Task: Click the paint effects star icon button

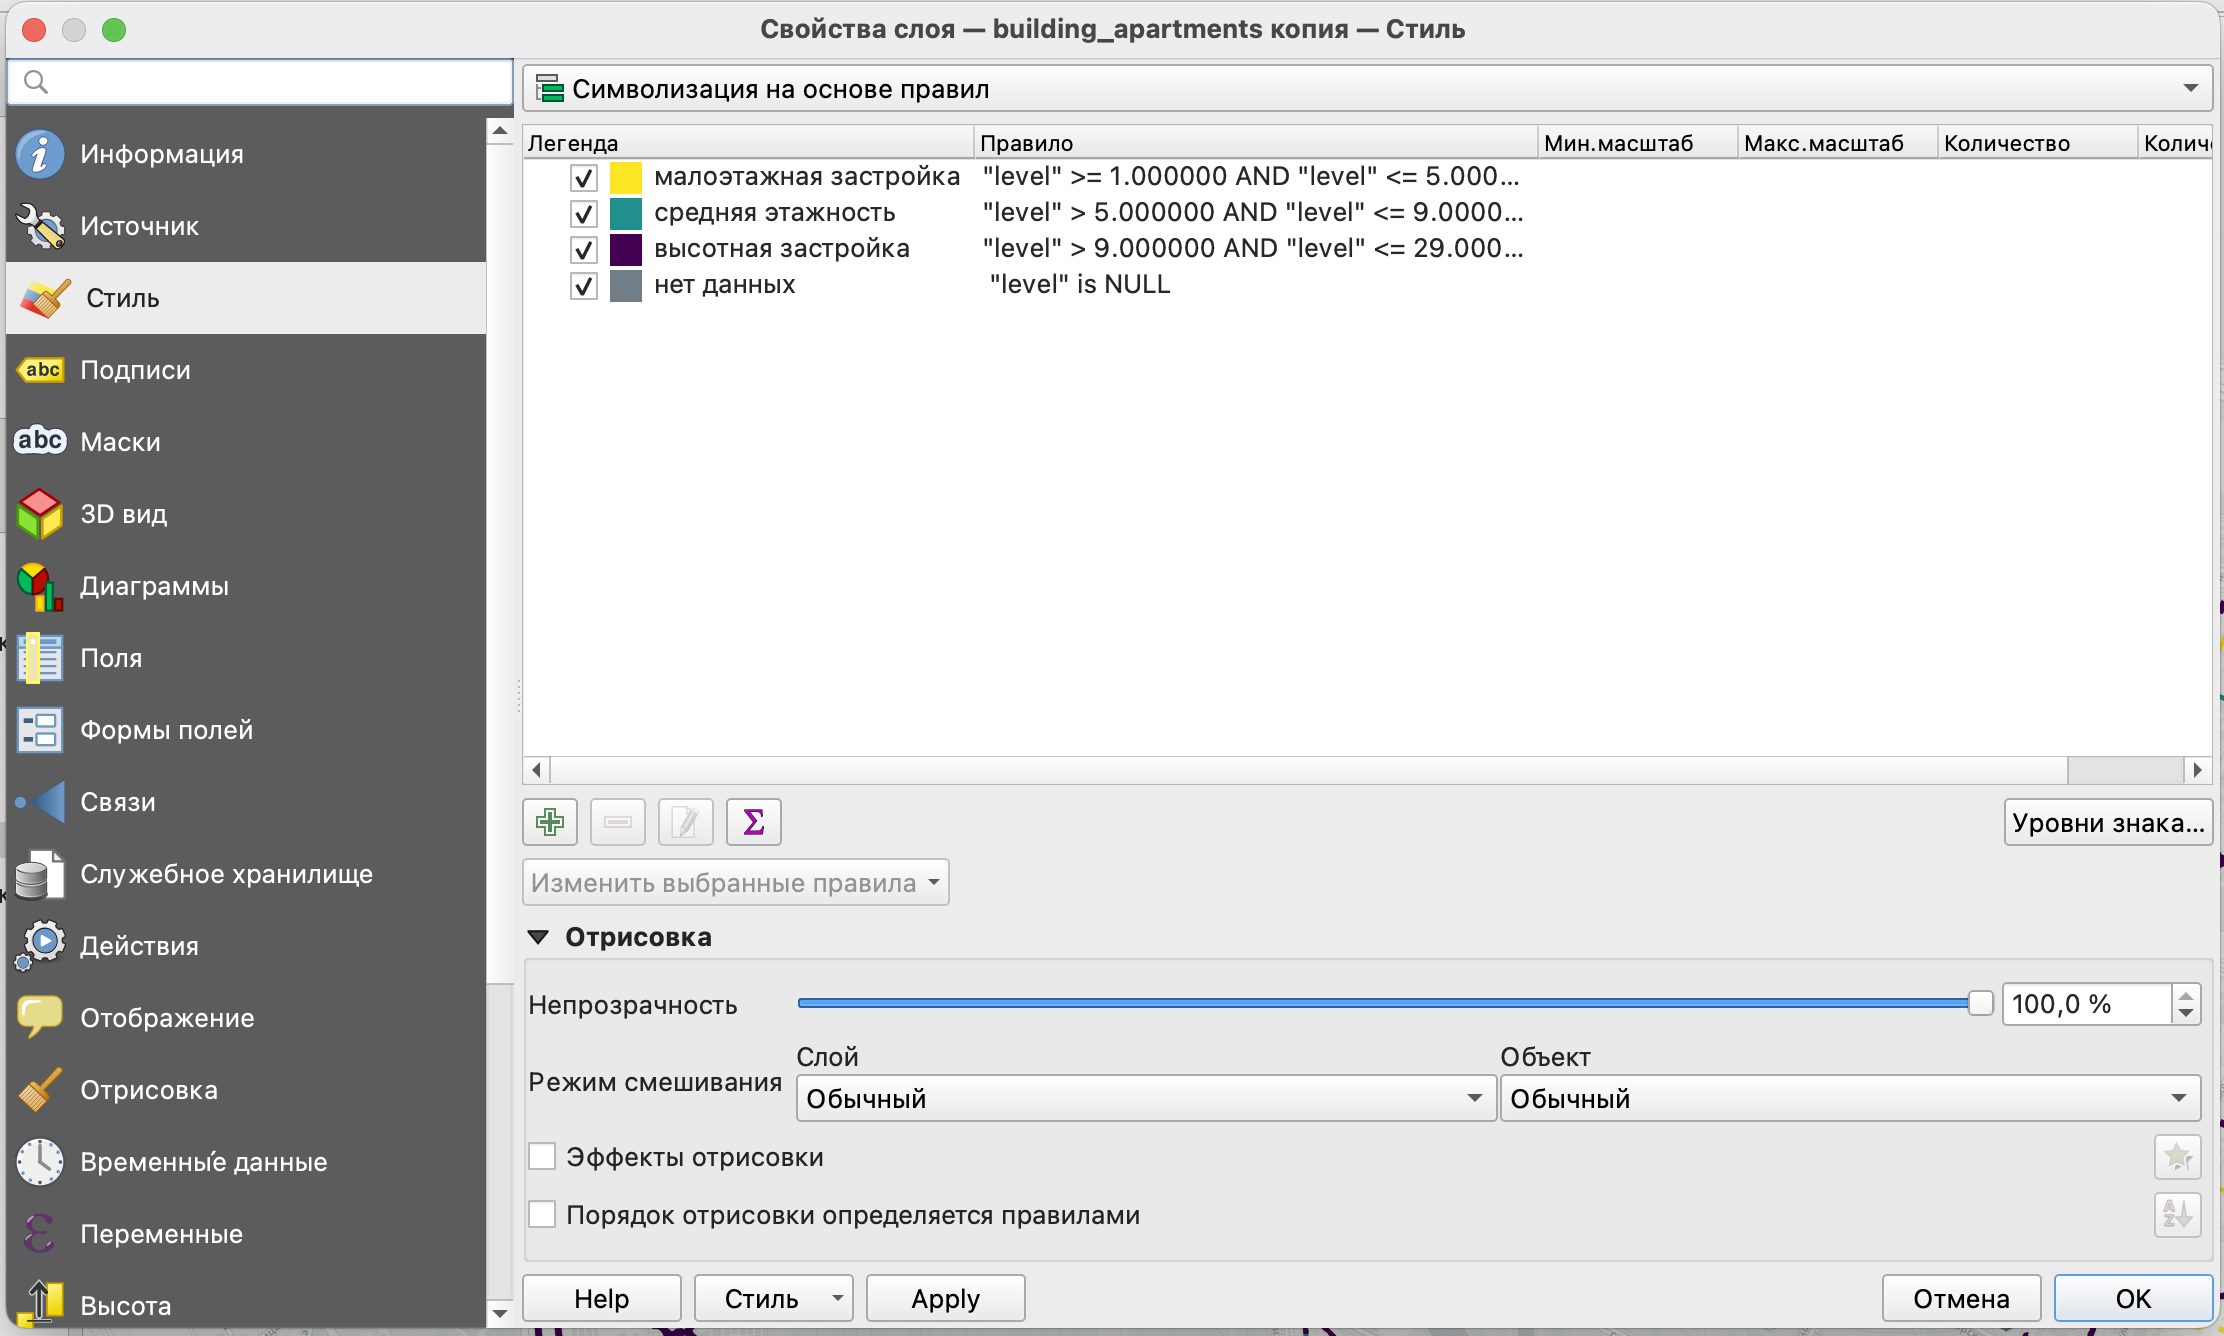Action: (x=2177, y=1158)
